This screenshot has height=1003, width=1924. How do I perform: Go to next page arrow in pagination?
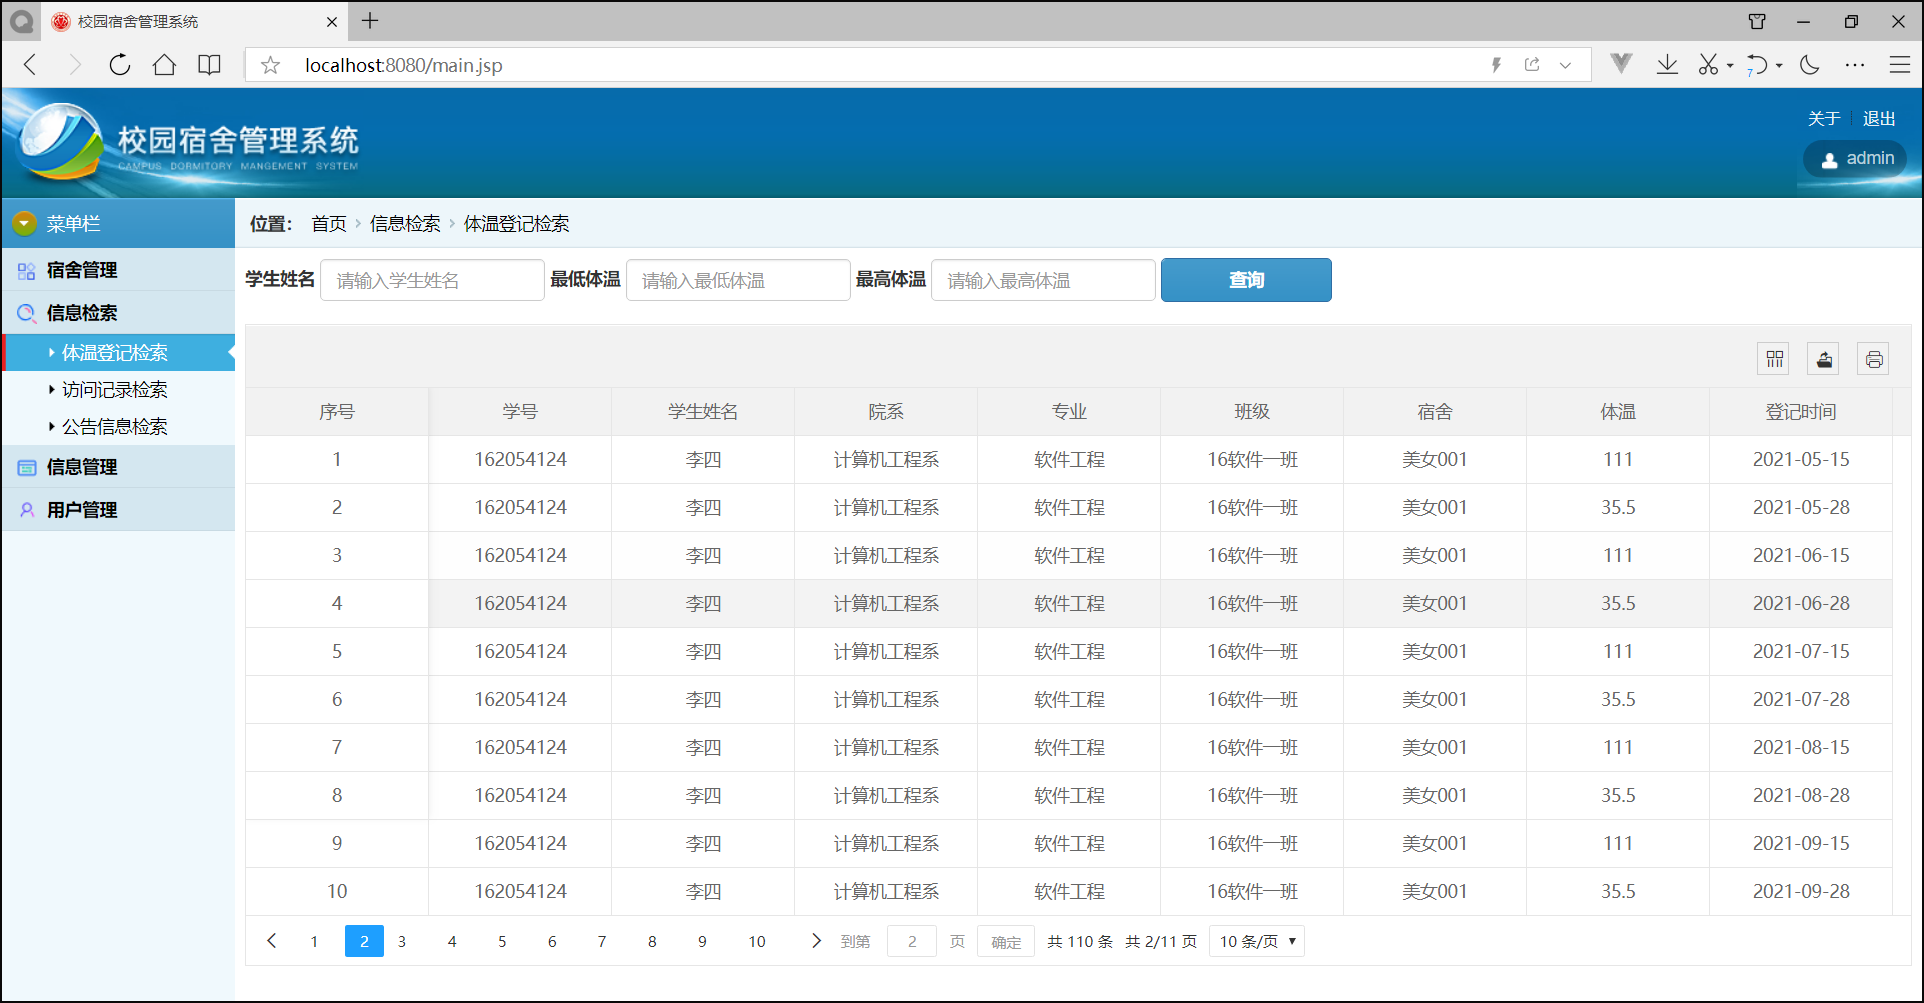coord(816,941)
